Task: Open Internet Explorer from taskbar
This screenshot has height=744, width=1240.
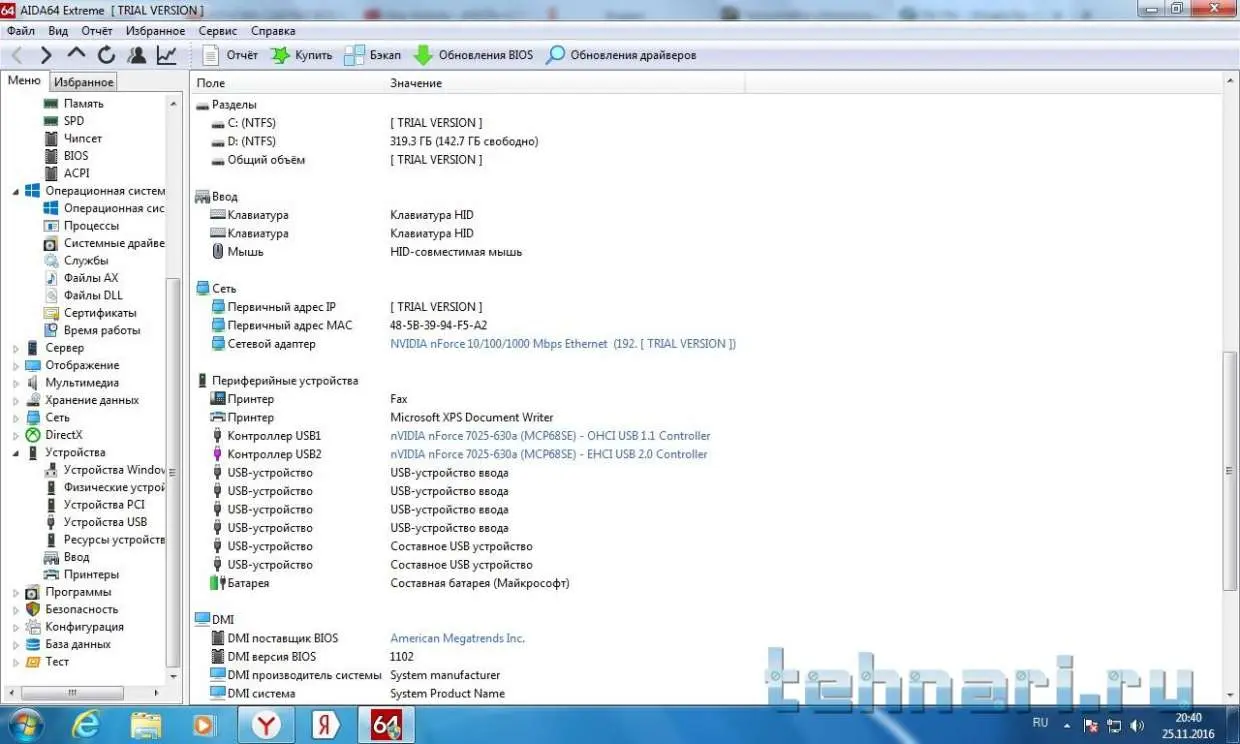Action: coord(87,725)
